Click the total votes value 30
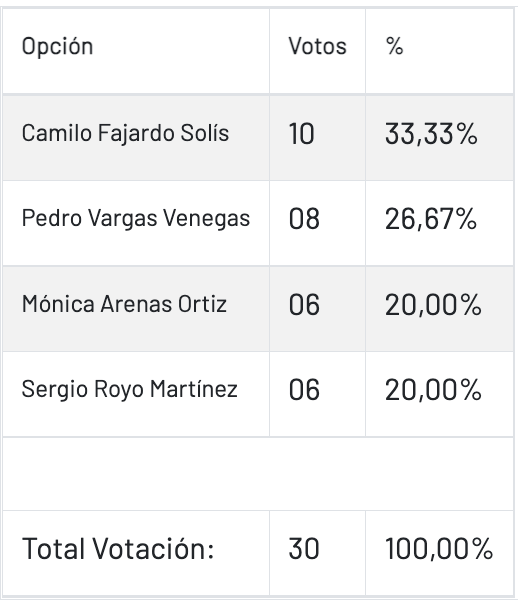The image size is (518, 600). point(304,549)
